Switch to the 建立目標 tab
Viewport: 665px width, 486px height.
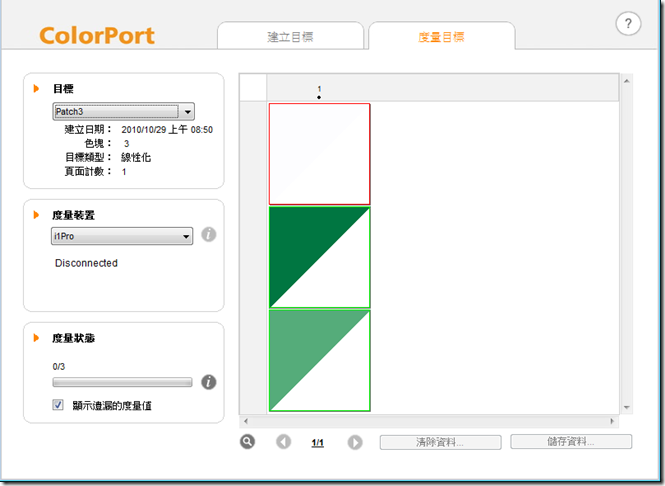291,37
